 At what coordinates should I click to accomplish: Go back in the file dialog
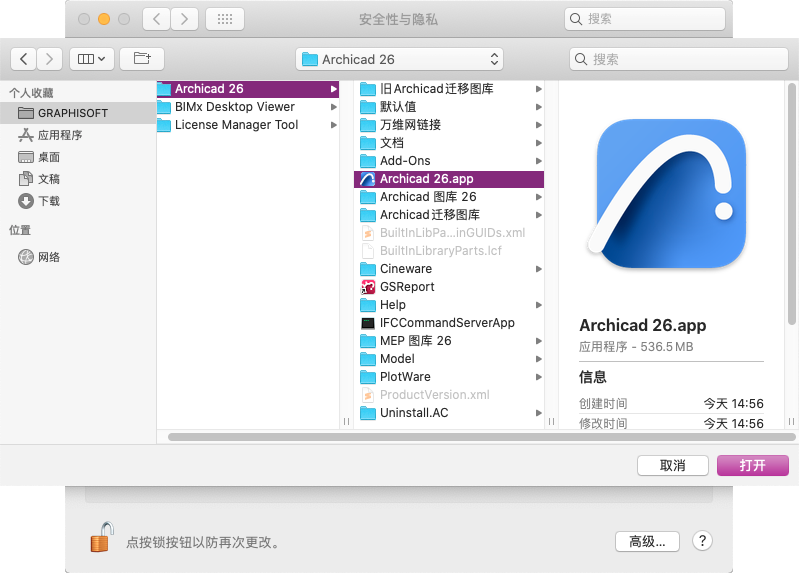coord(23,59)
